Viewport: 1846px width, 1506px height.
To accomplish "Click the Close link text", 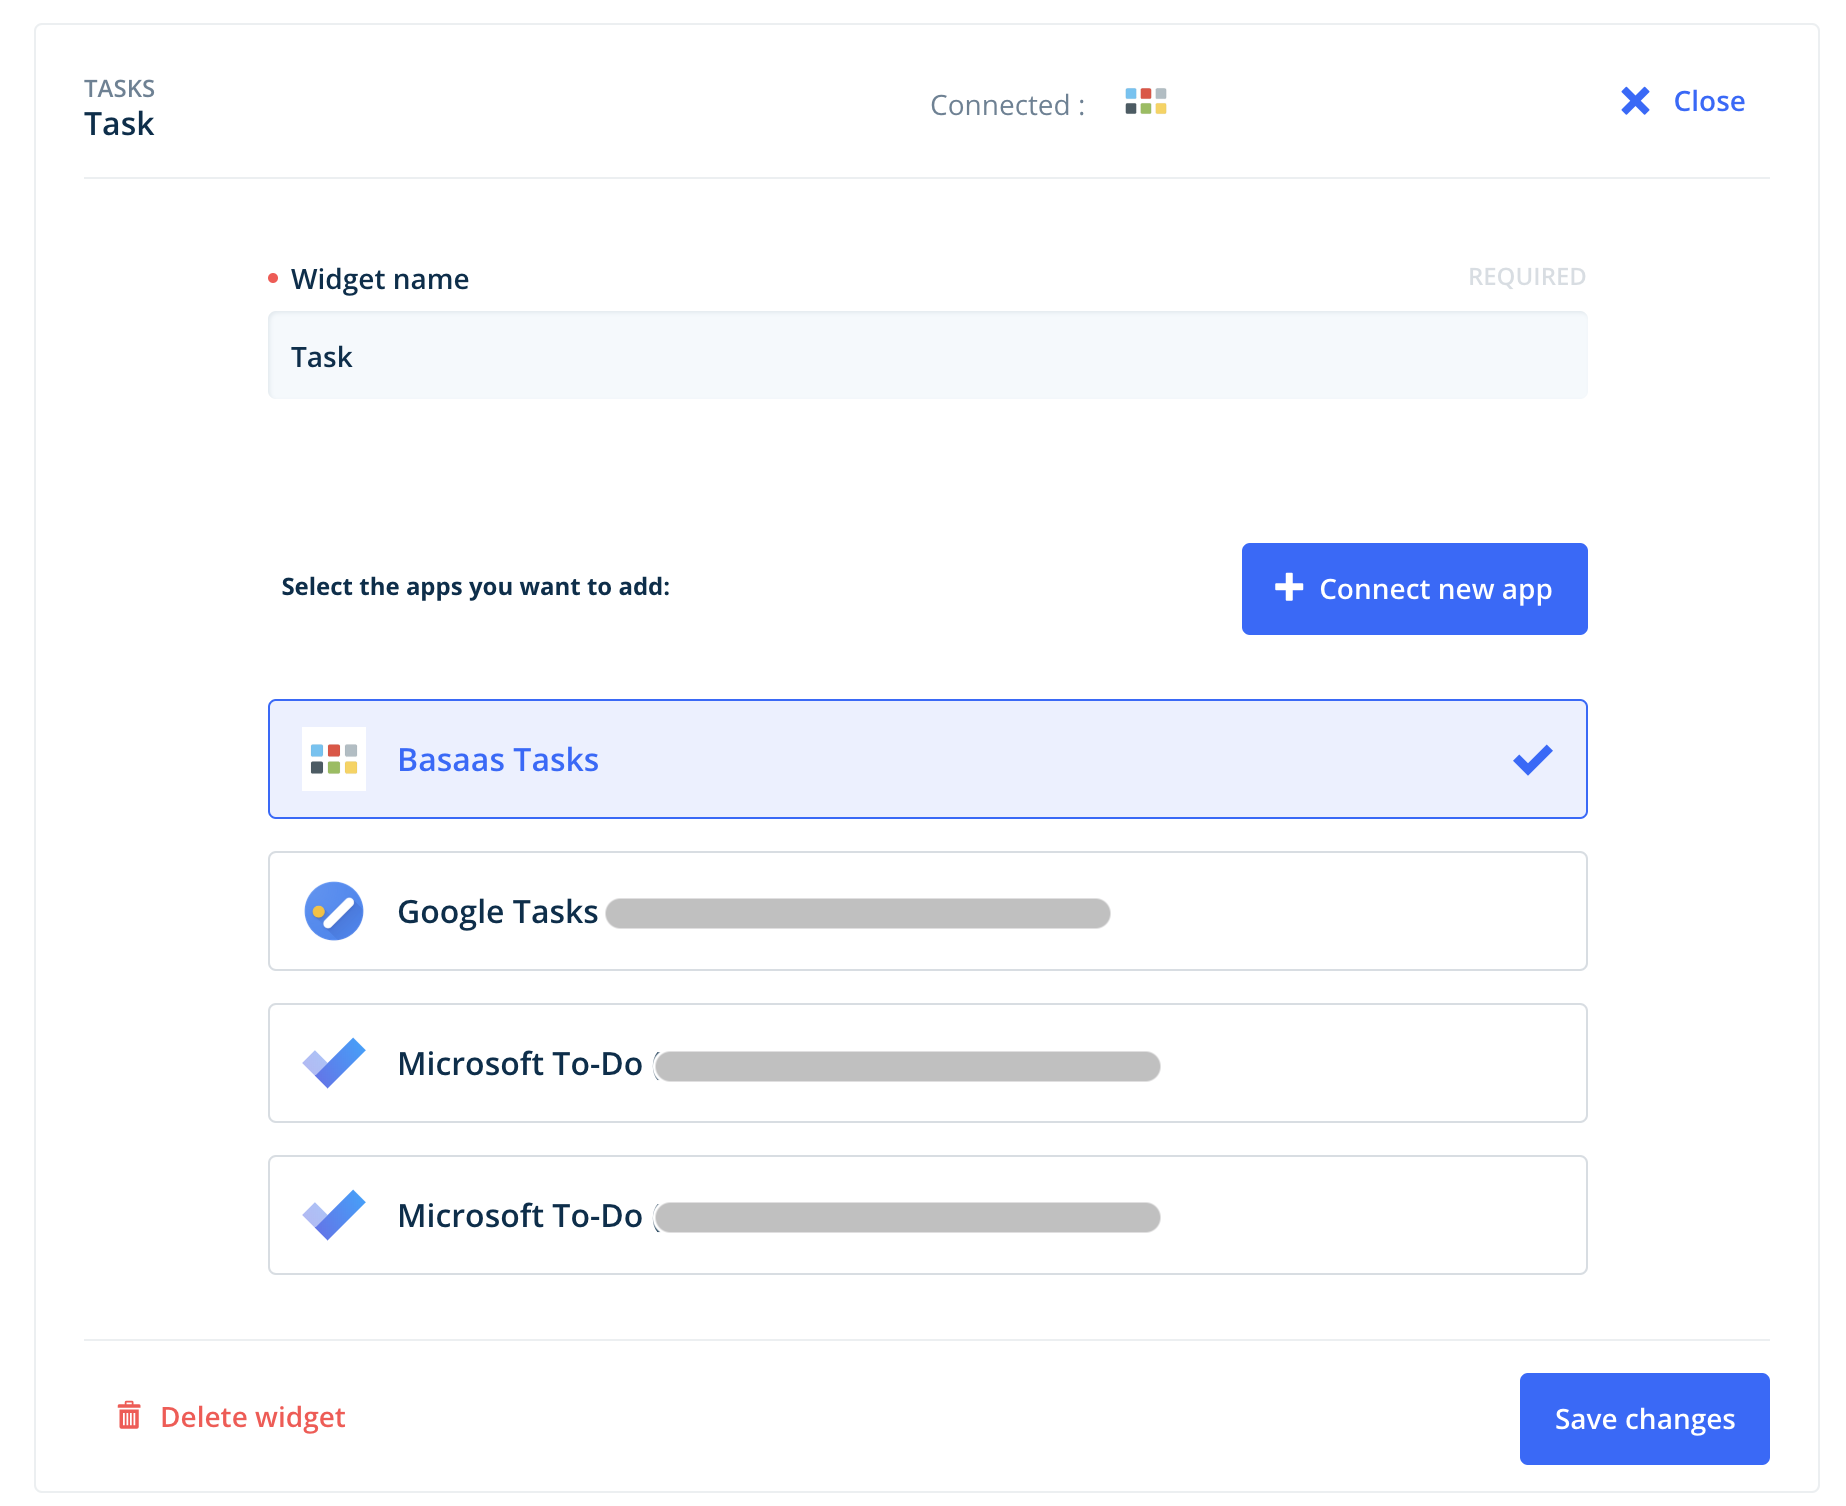I will click(1709, 101).
